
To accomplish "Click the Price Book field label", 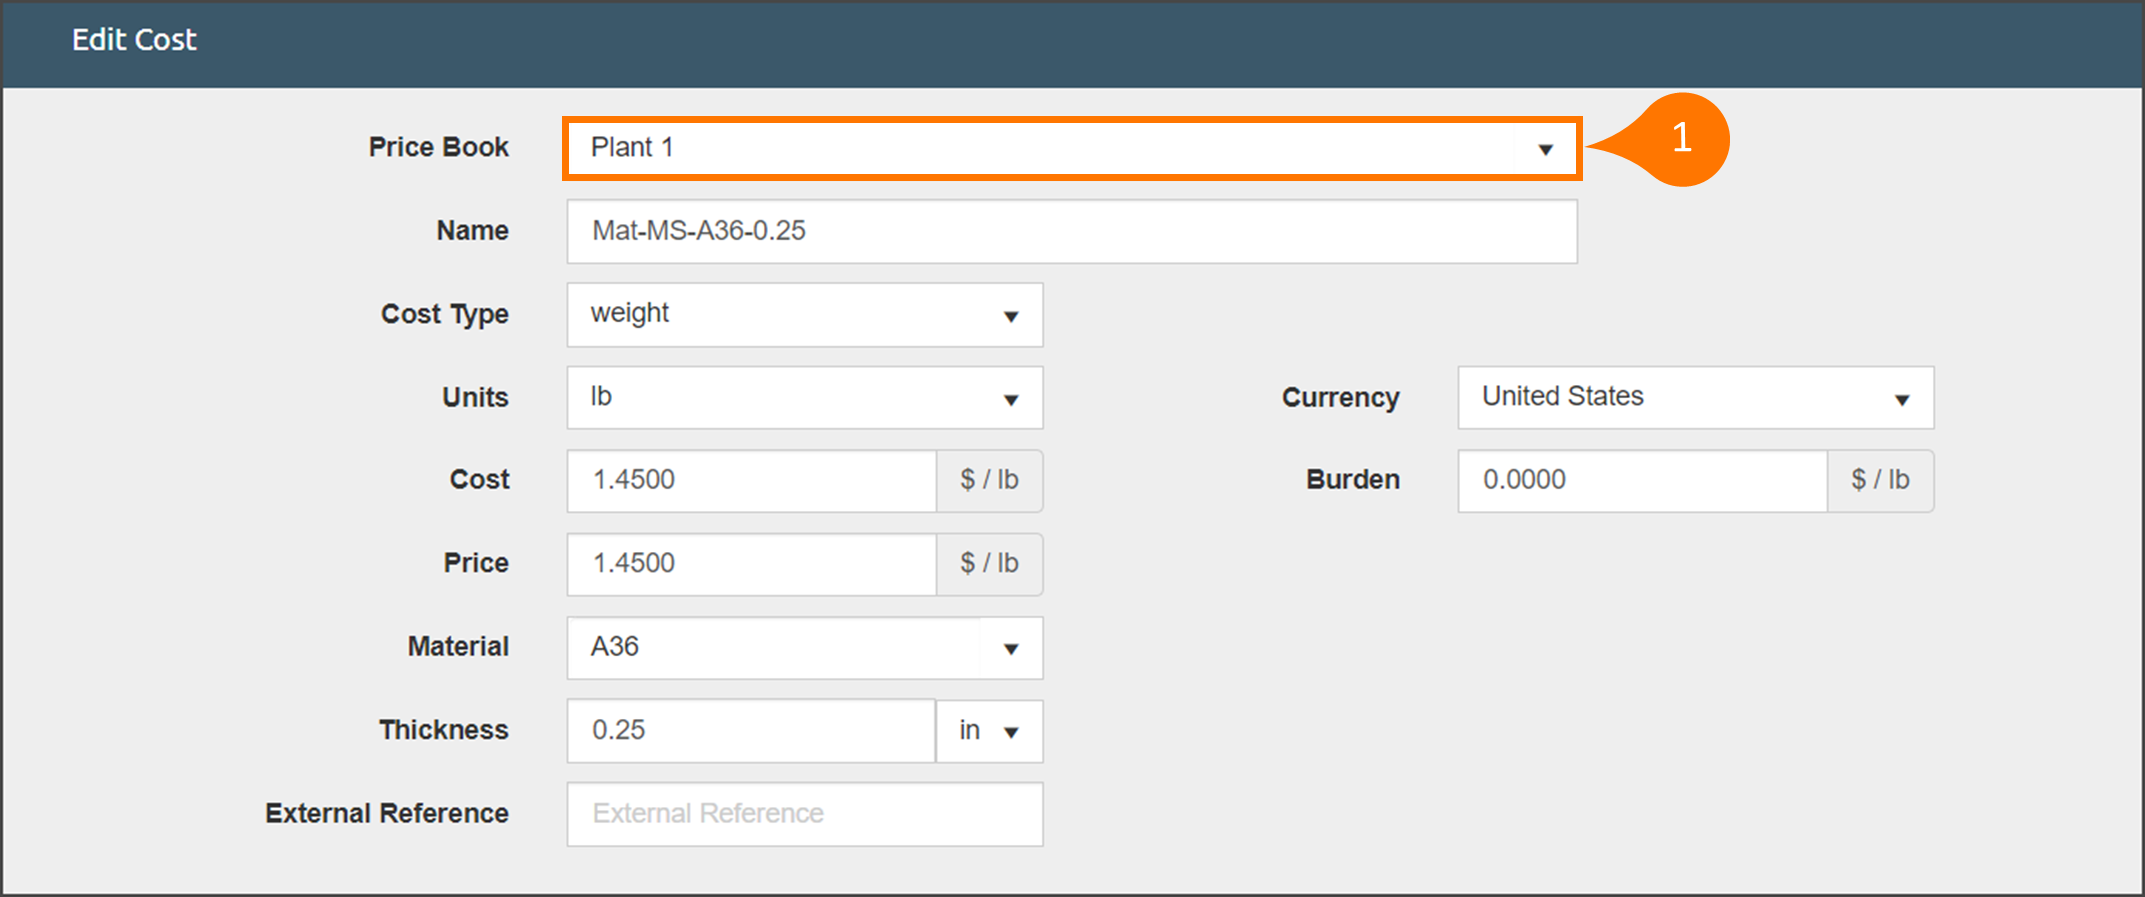I will pos(438,147).
